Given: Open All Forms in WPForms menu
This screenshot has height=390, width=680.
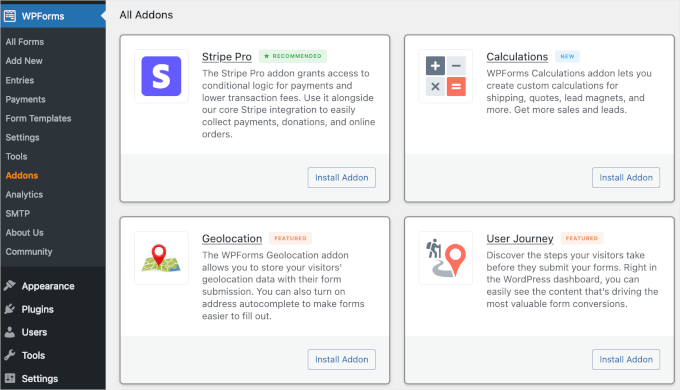Looking at the screenshot, I should [25, 42].
